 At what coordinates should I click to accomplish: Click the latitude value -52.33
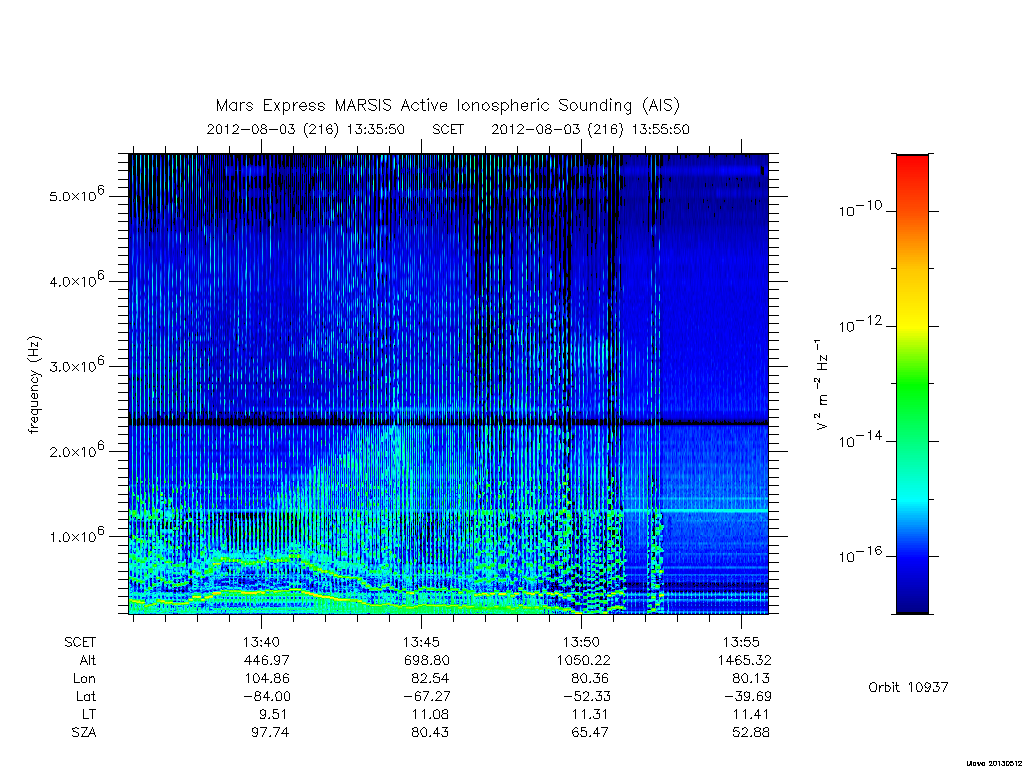[587, 696]
